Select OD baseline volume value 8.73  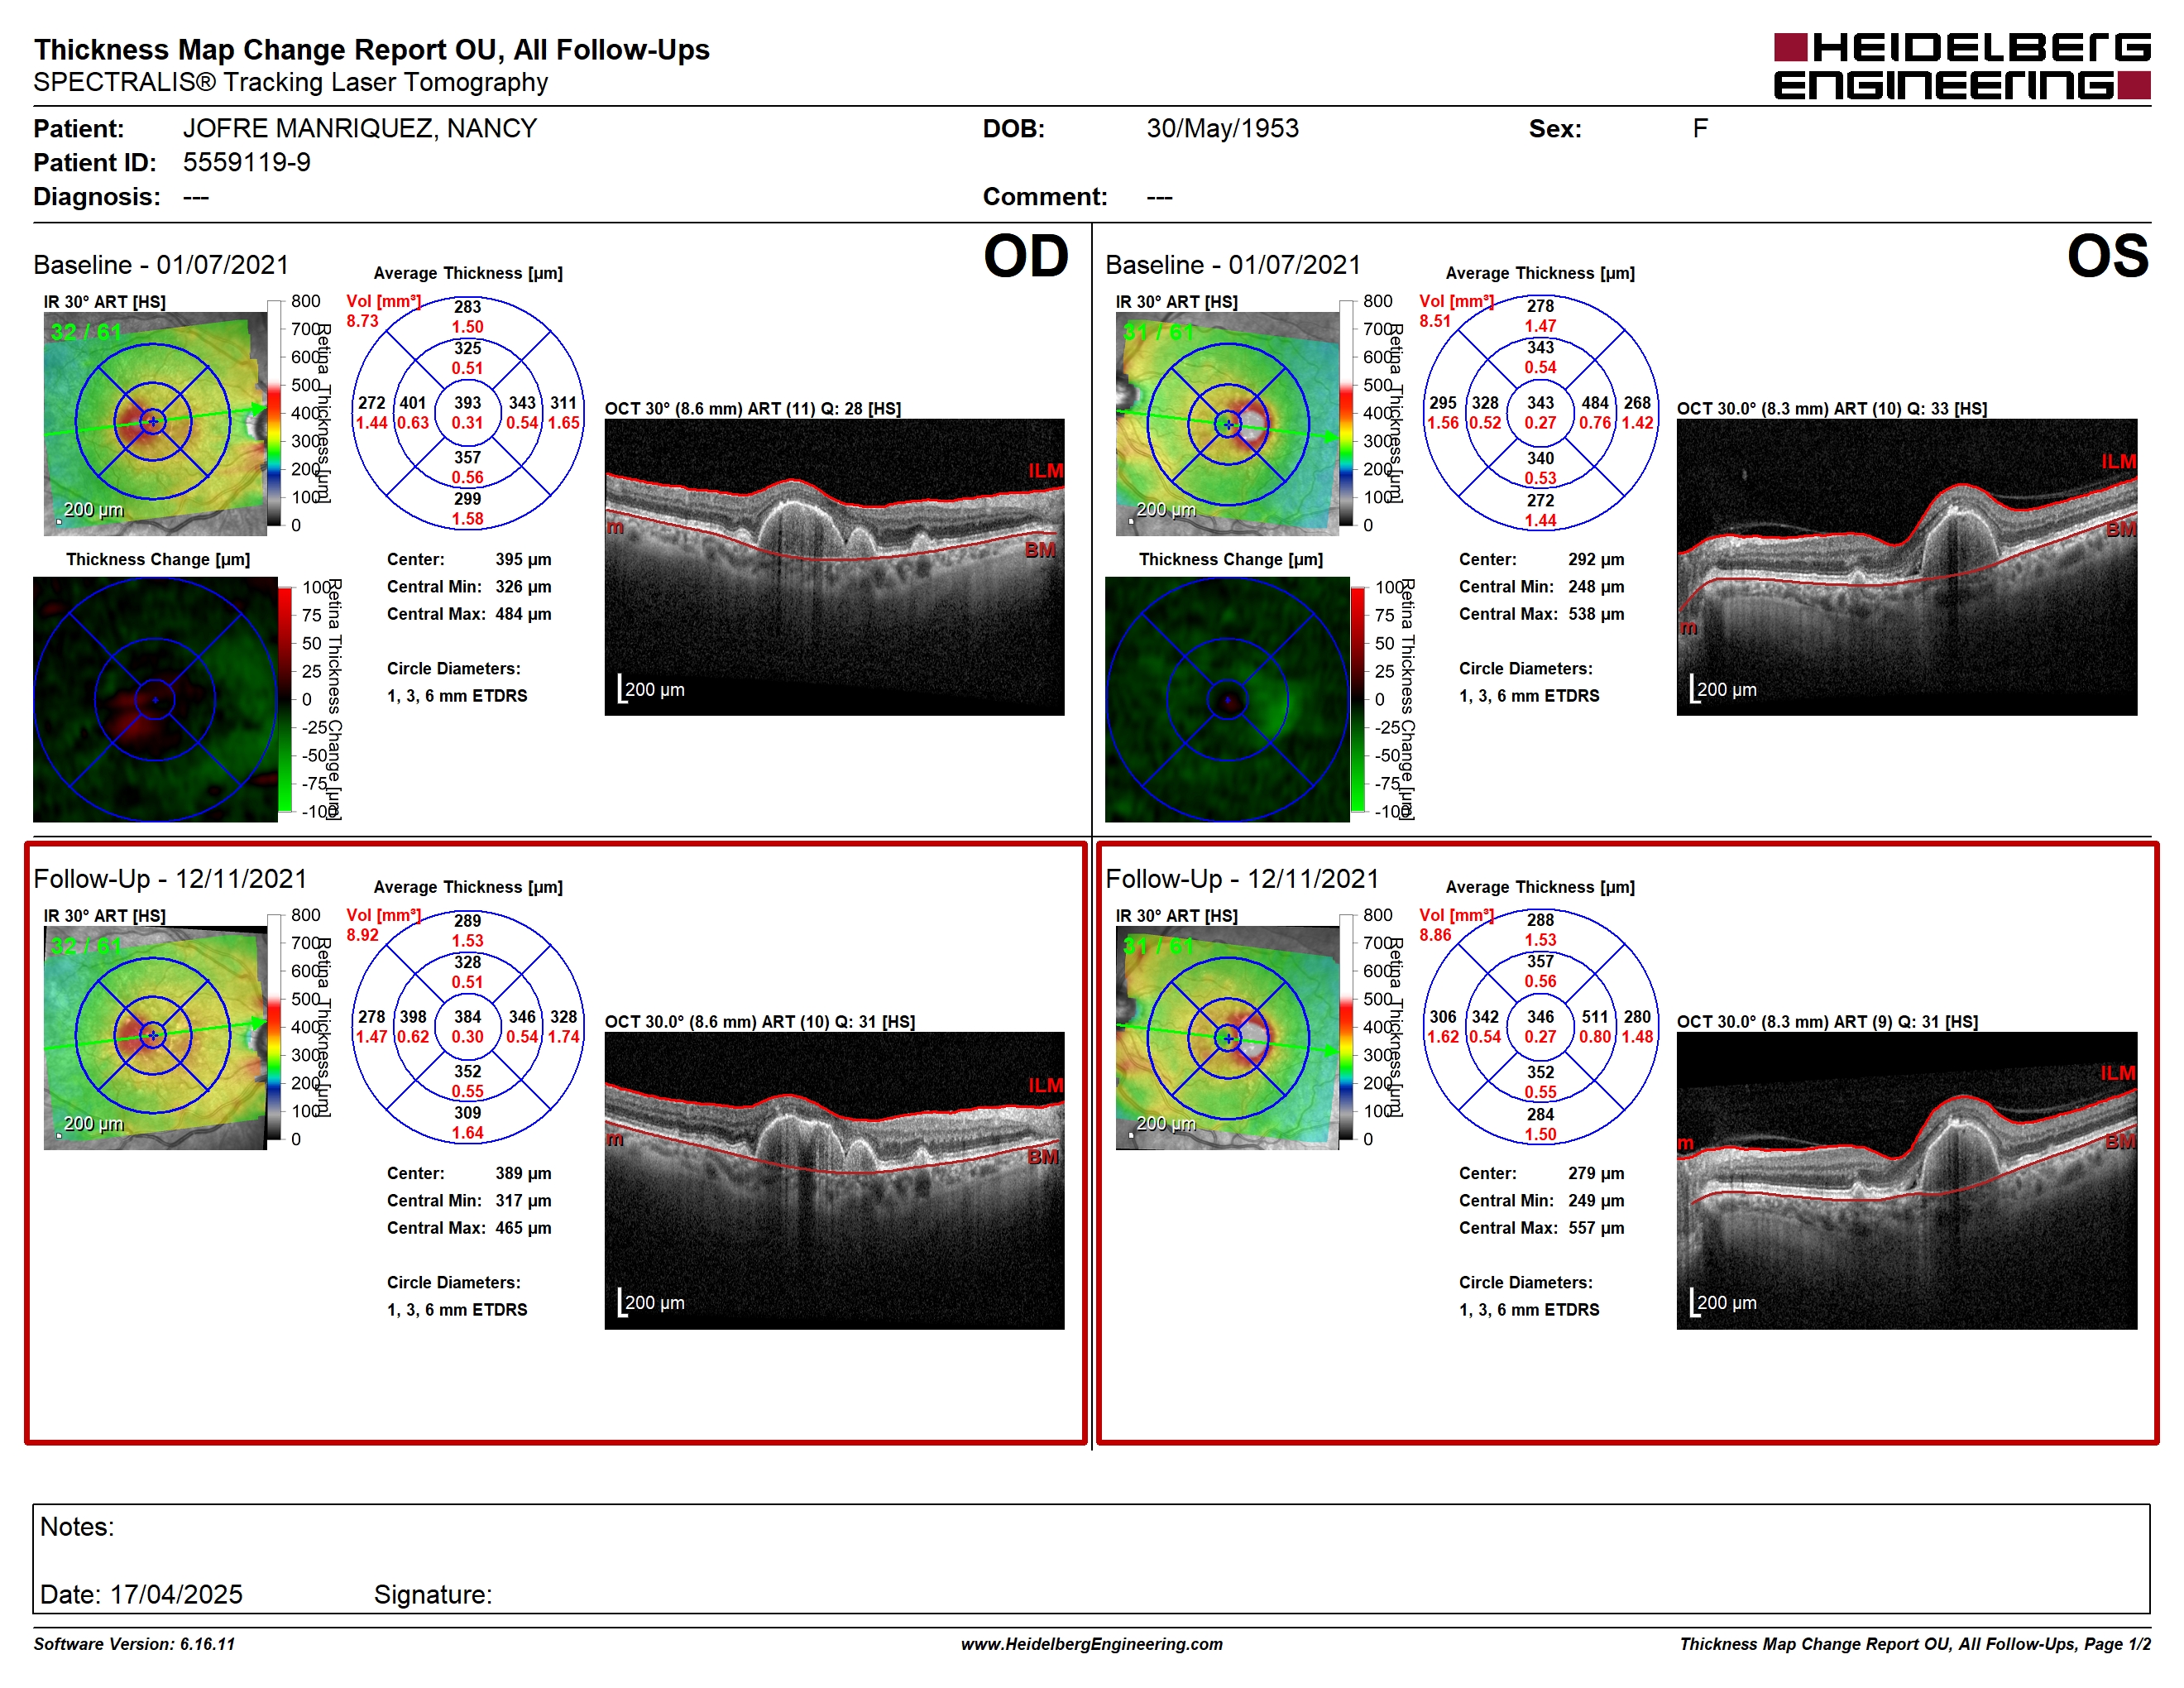(362, 321)
